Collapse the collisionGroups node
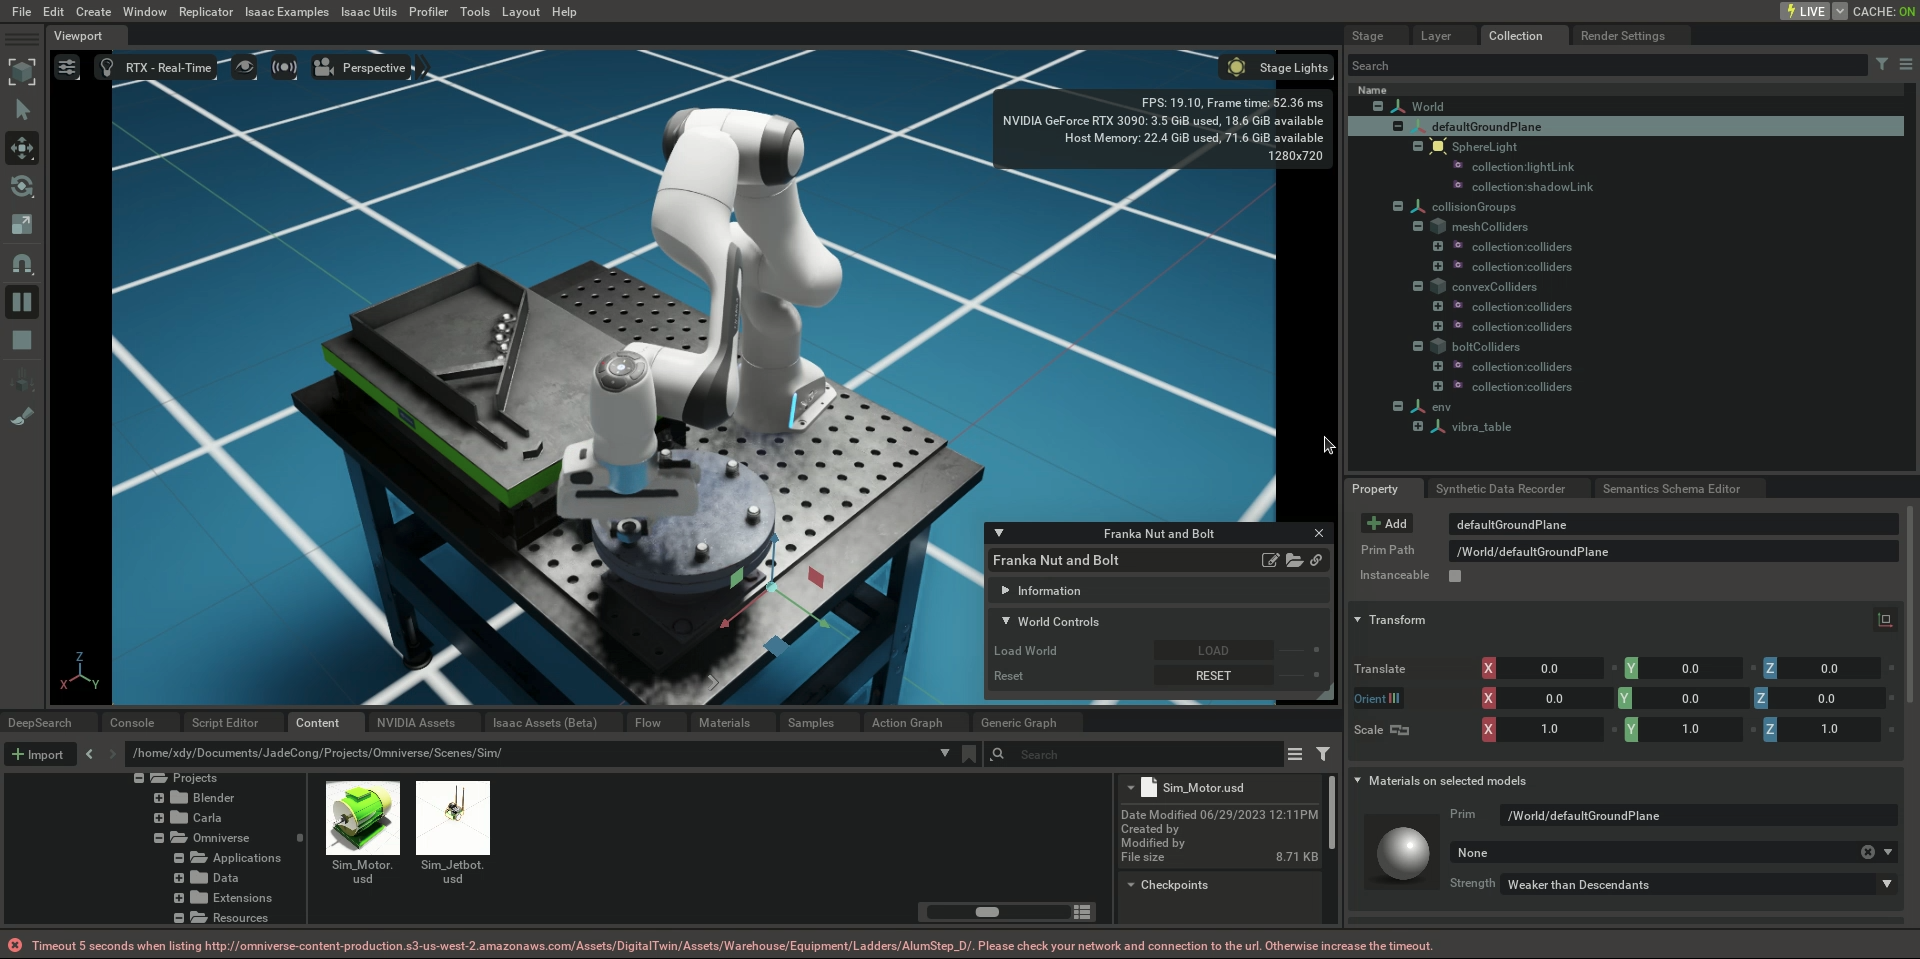 coord(1398,206)
